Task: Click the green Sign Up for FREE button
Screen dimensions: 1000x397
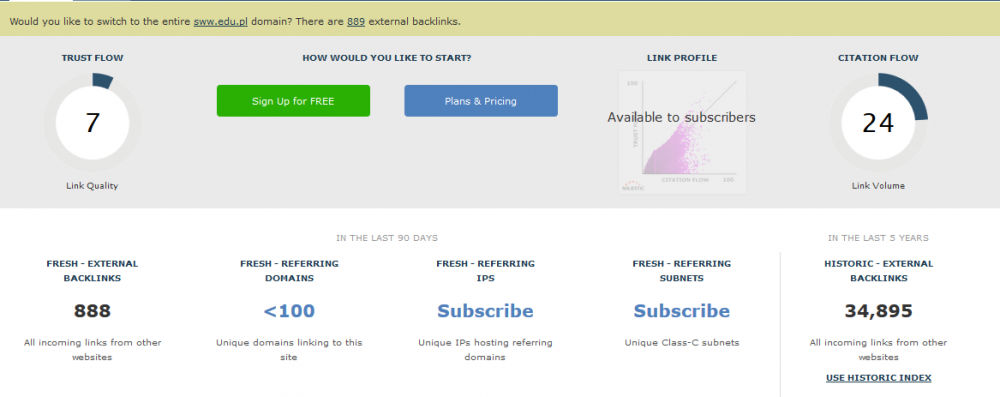Action: coord(293,101)
